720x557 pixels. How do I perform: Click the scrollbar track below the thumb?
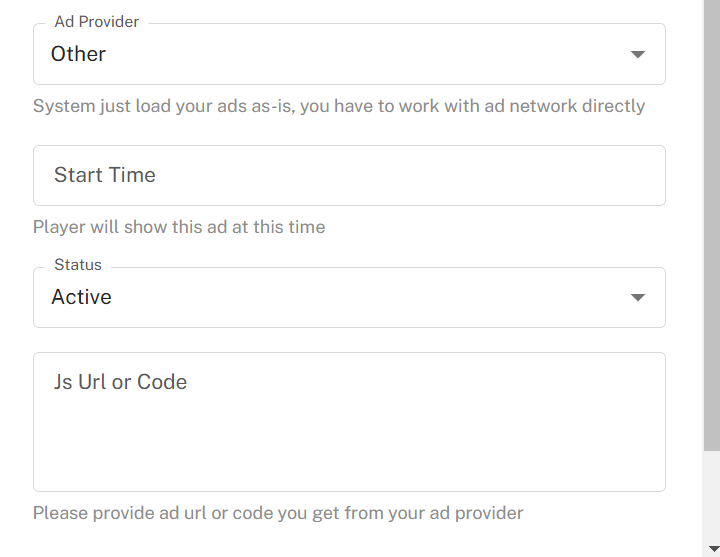pos(711,500)
